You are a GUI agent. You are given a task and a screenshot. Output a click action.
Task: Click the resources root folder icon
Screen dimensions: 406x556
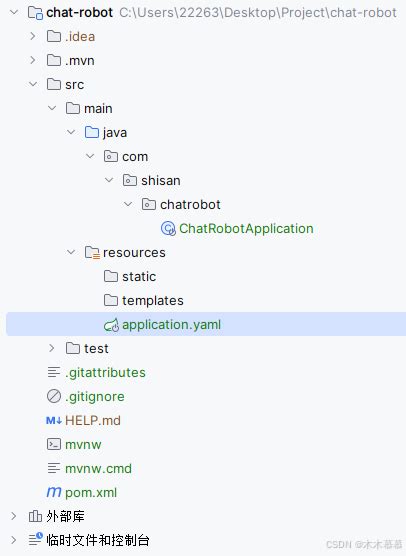pyautogui.click(x=92, y=252)
